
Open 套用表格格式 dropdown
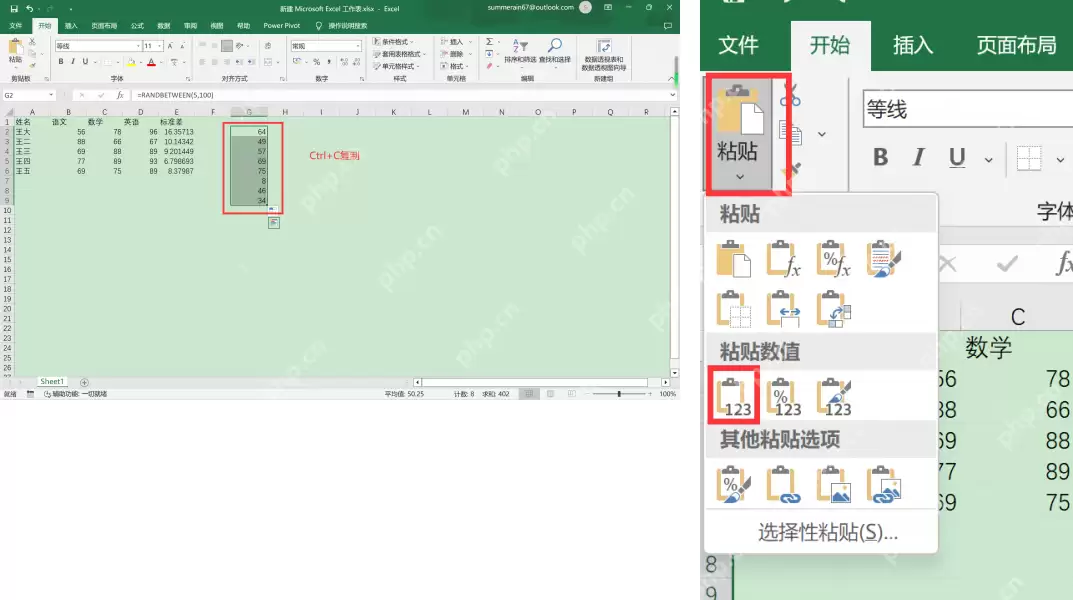[400, 54]
